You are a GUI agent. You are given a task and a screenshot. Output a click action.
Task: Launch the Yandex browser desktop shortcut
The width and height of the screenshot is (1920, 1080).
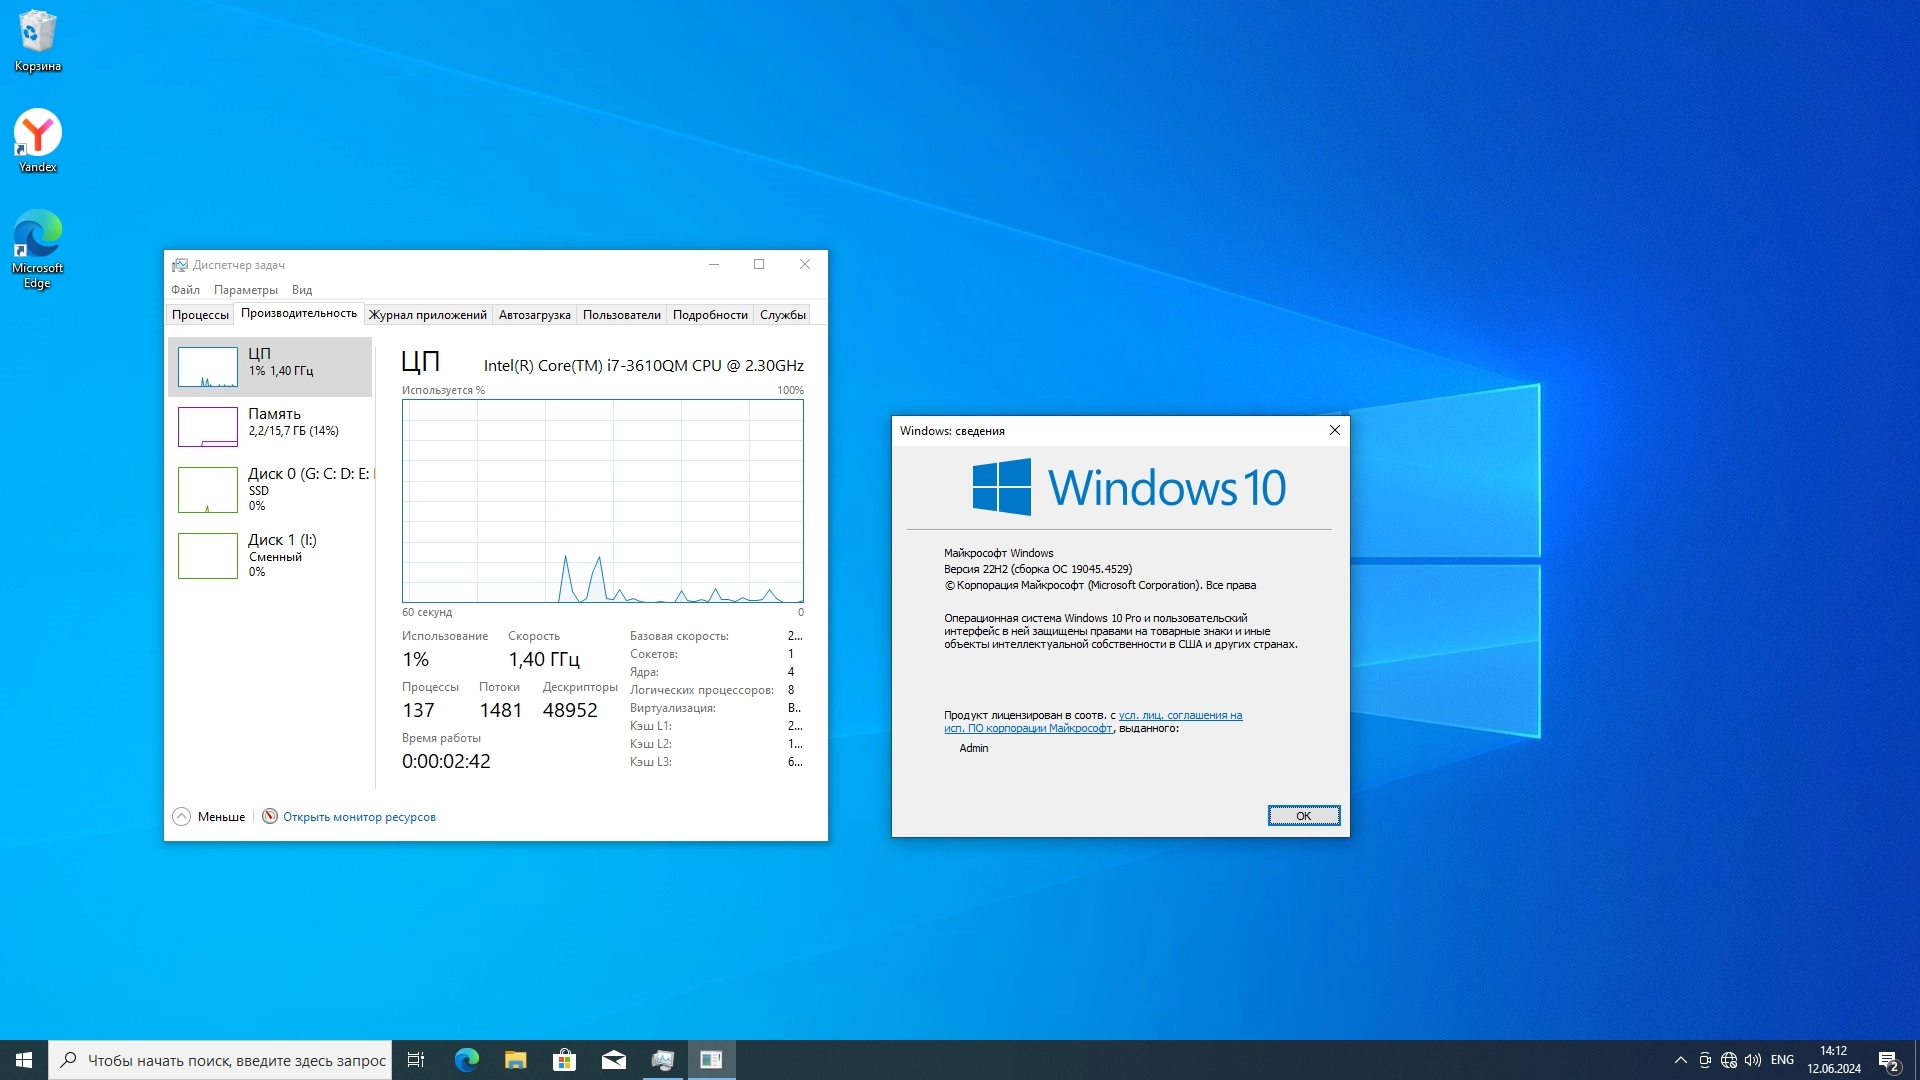coord(37,140)
